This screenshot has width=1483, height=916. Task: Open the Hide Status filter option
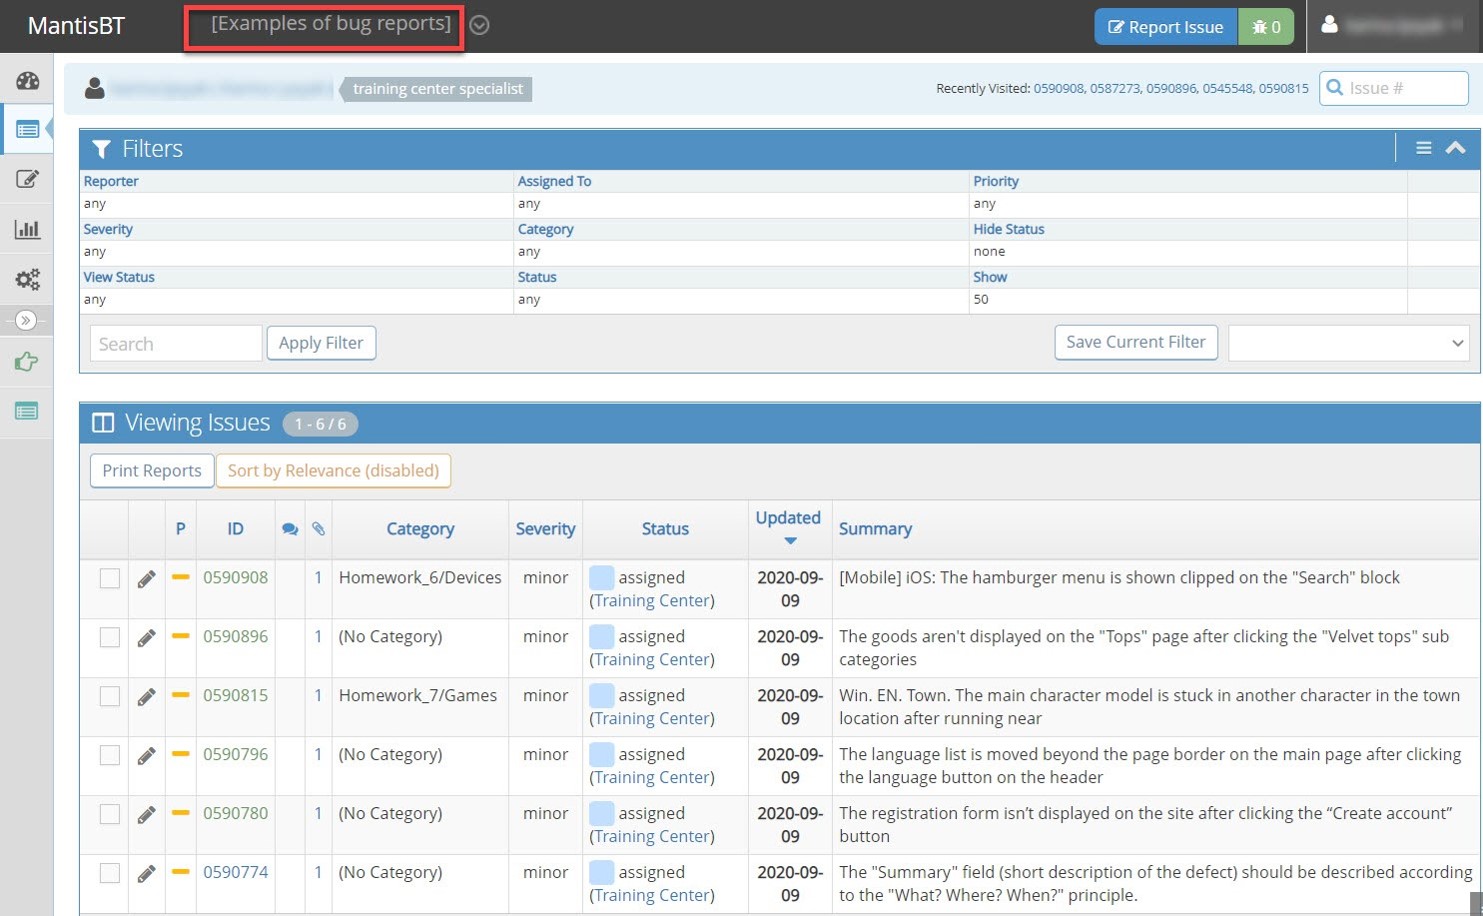click(x=1009, y=229)
